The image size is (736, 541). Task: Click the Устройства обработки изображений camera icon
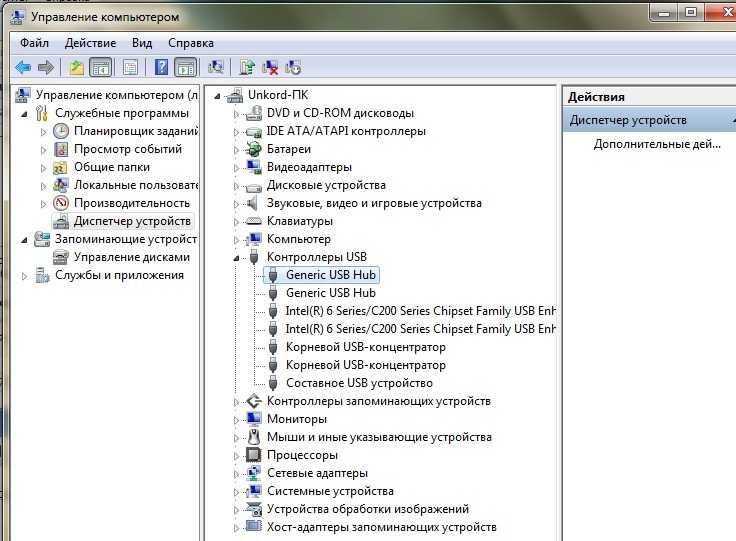pyautogui.click(x=253, y=509)
